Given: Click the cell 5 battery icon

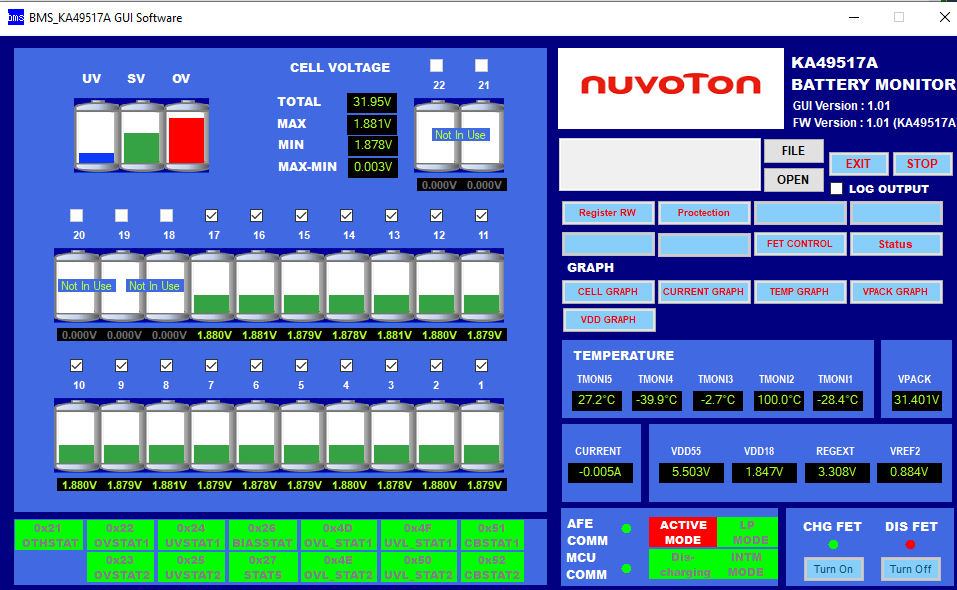Looking at the screenshot, I should [x=302, y=436].
